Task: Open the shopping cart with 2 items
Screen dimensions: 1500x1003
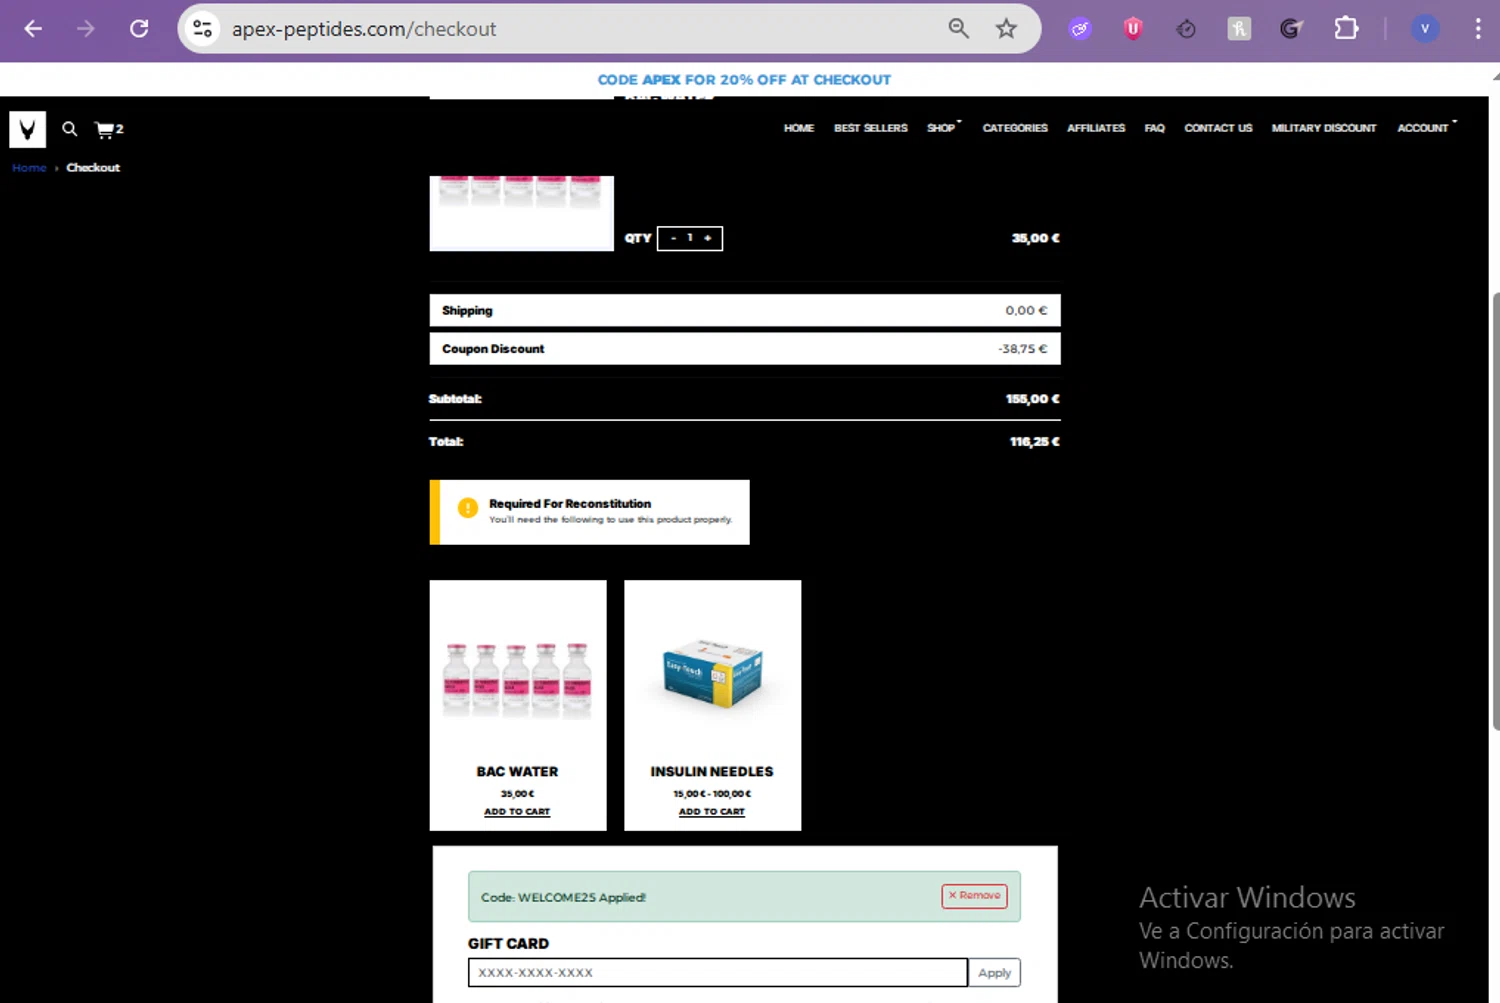Action: (109, 129)
